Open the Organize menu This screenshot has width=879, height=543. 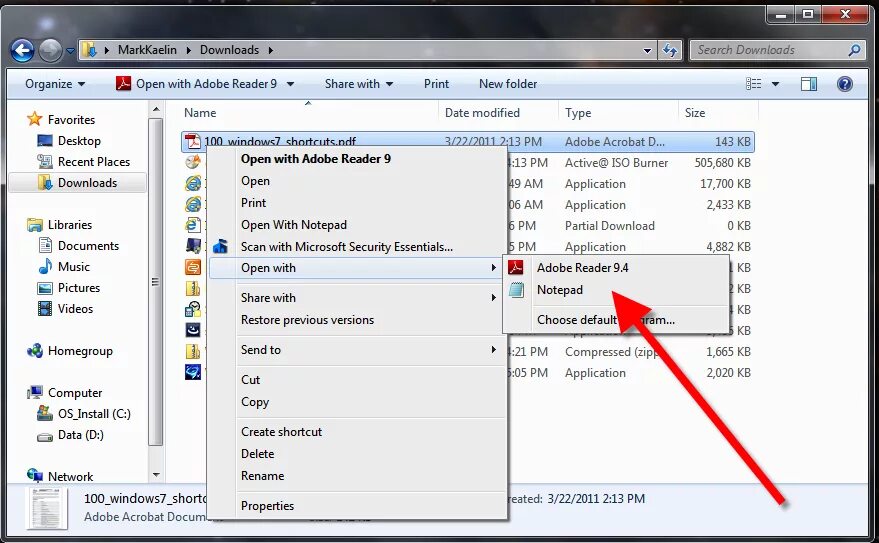click(55, 84)
